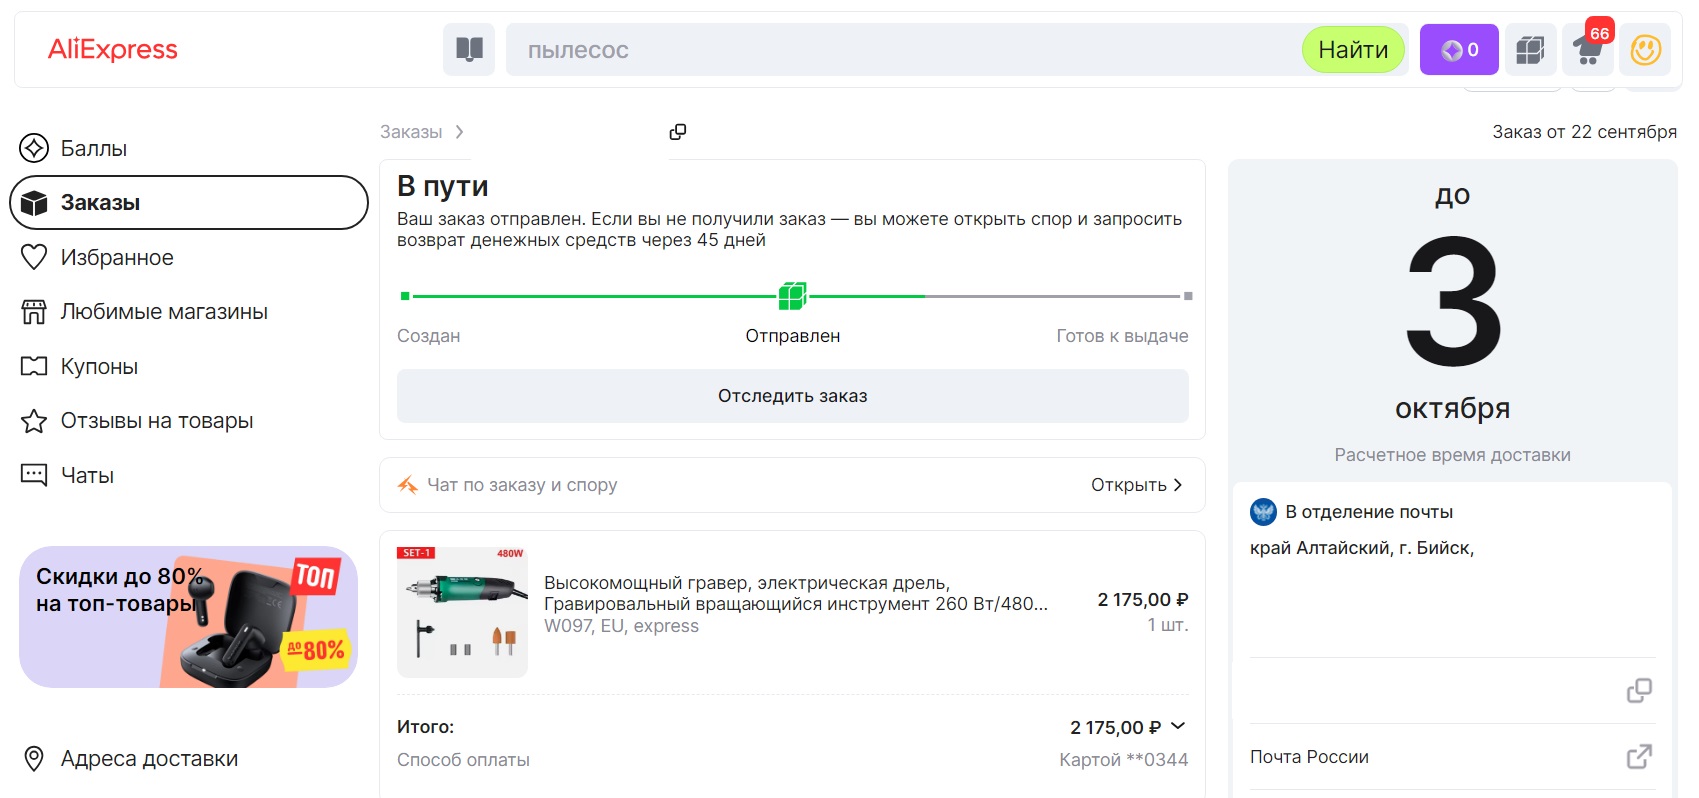Open Почта России external link icon

(x=1639, y=757)
